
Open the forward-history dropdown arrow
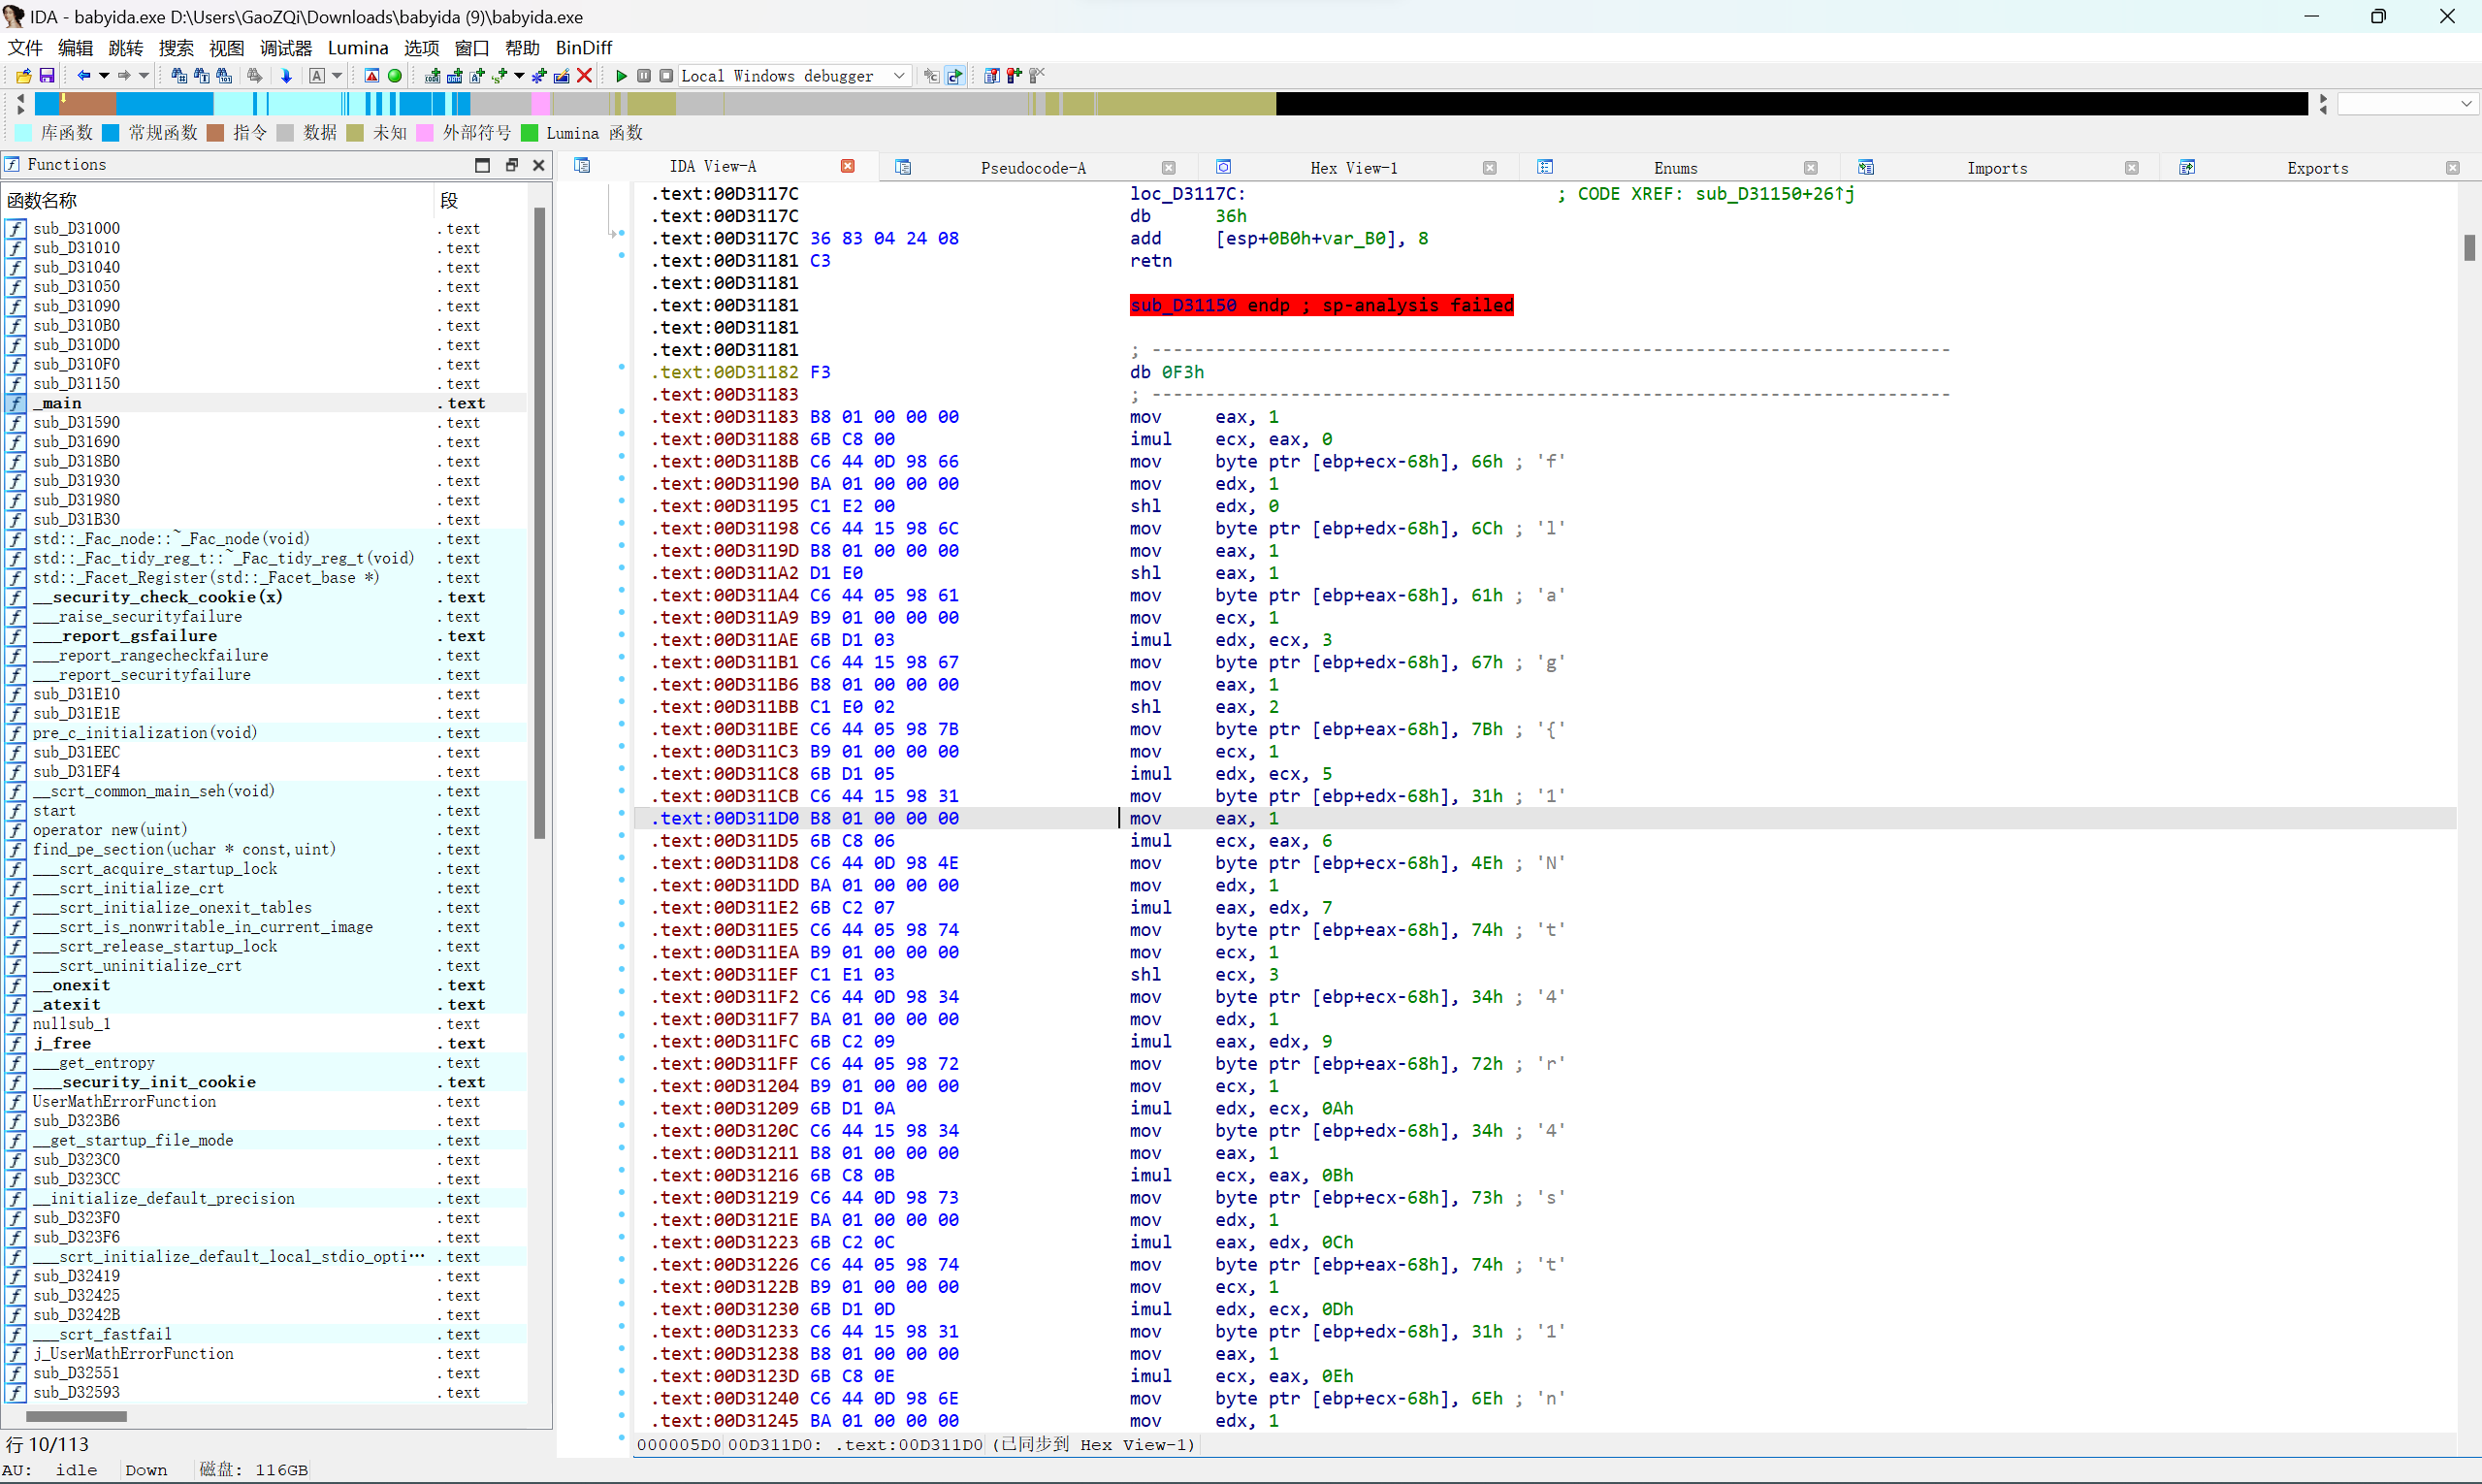click(144, 76)
